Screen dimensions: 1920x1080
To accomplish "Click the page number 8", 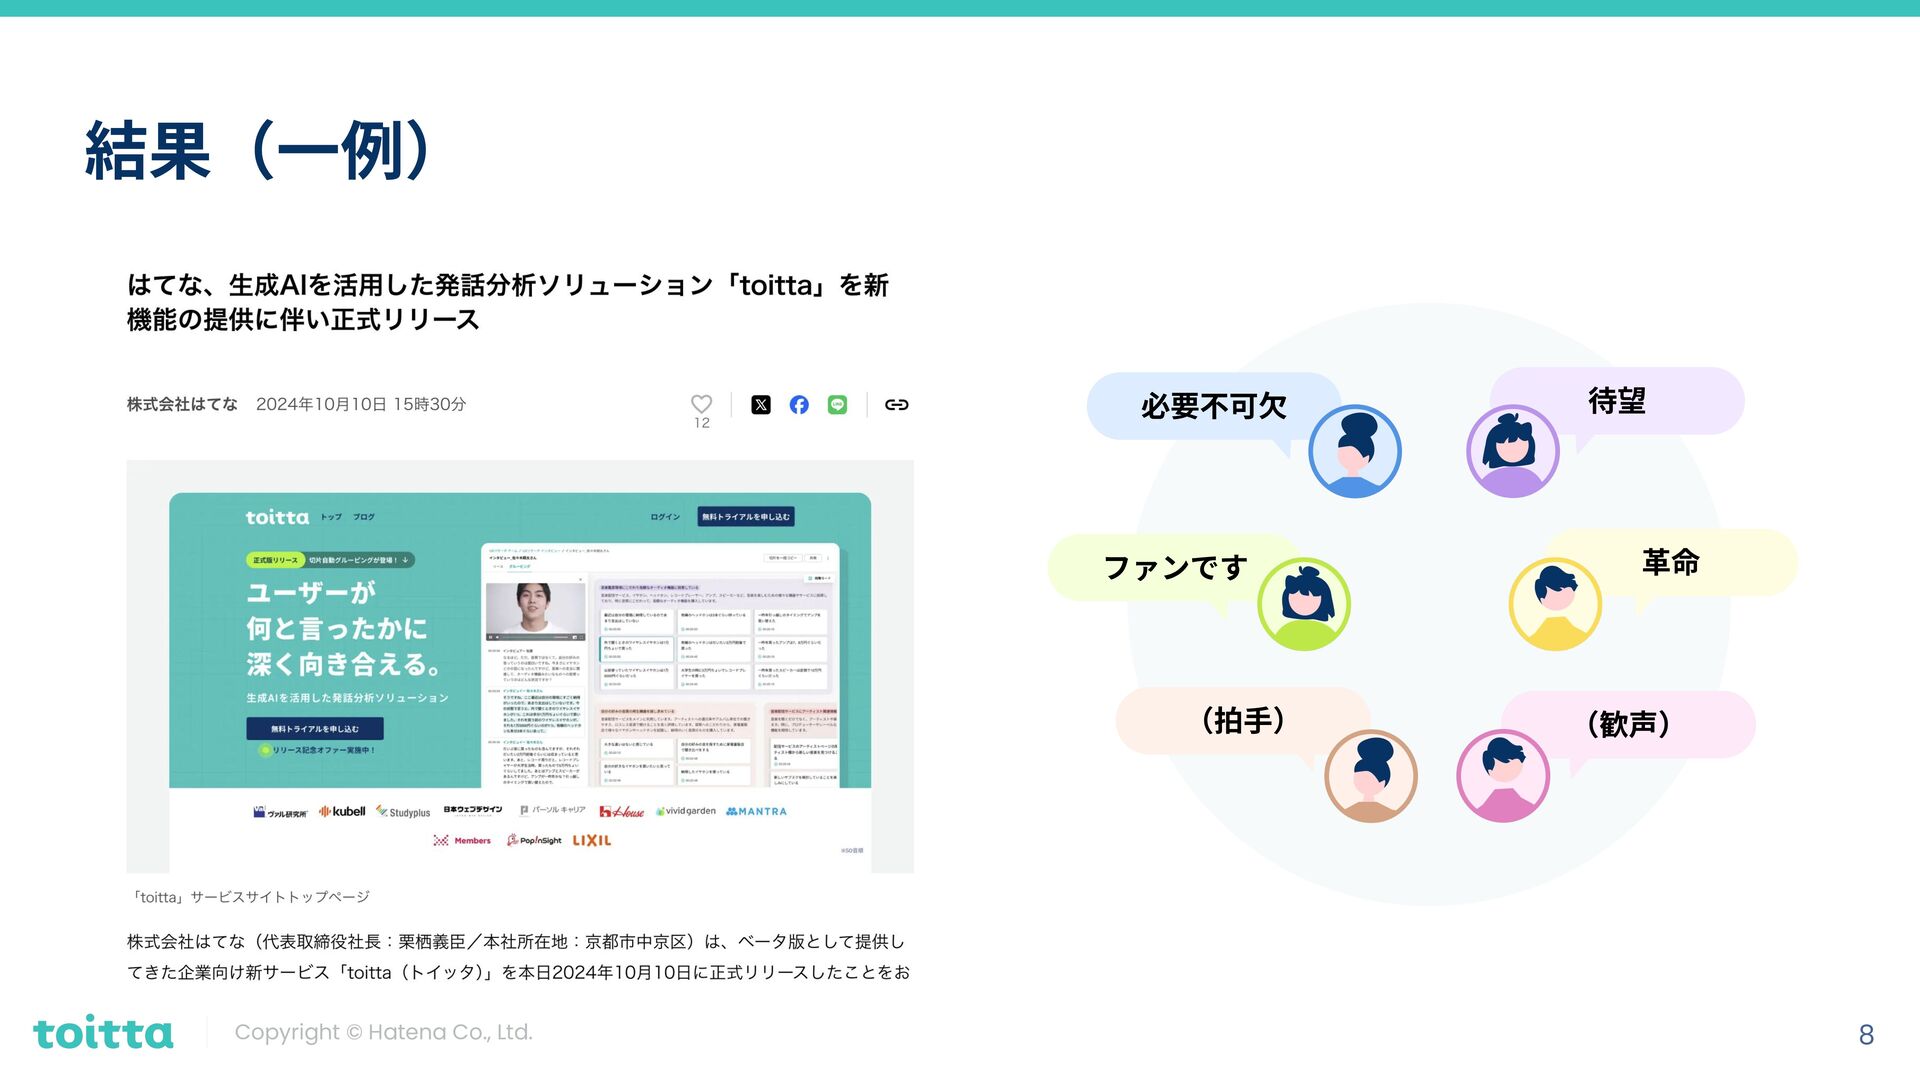I will coord(1866,1035).
